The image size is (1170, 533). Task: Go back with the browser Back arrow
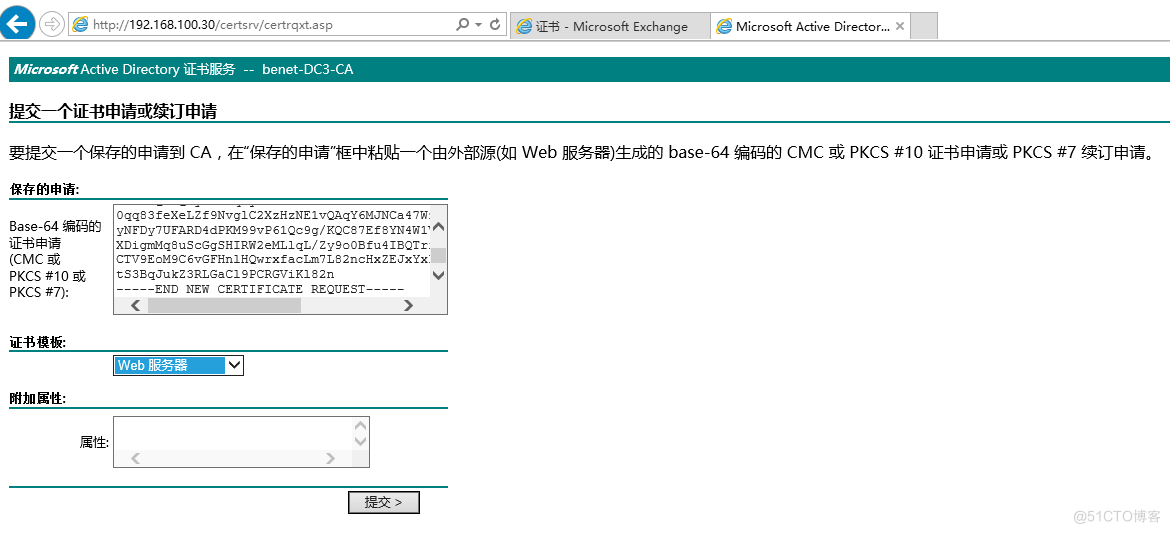(x=17, y=22)
